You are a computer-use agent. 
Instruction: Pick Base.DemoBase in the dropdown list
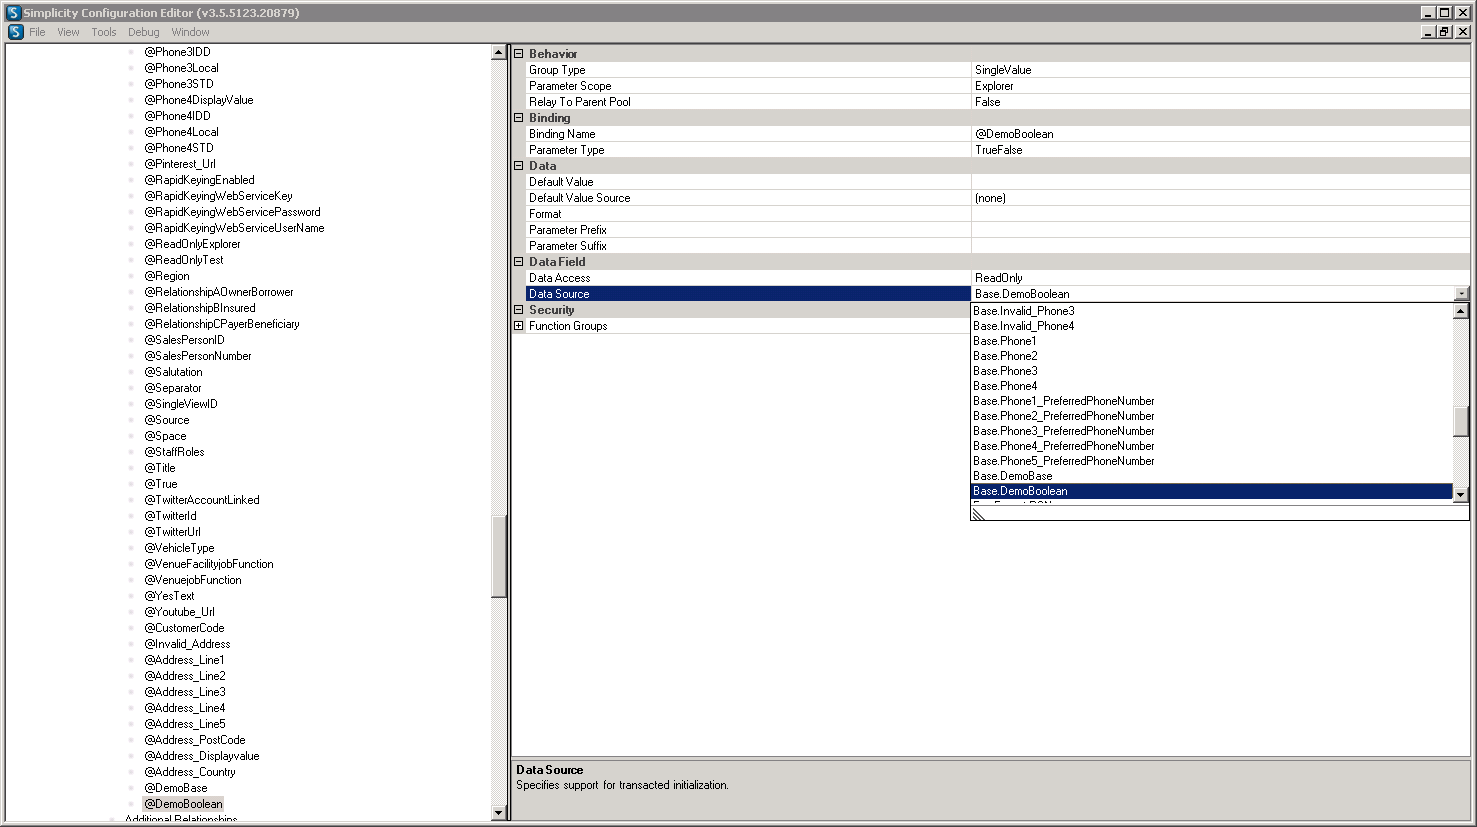point(1012,476)
